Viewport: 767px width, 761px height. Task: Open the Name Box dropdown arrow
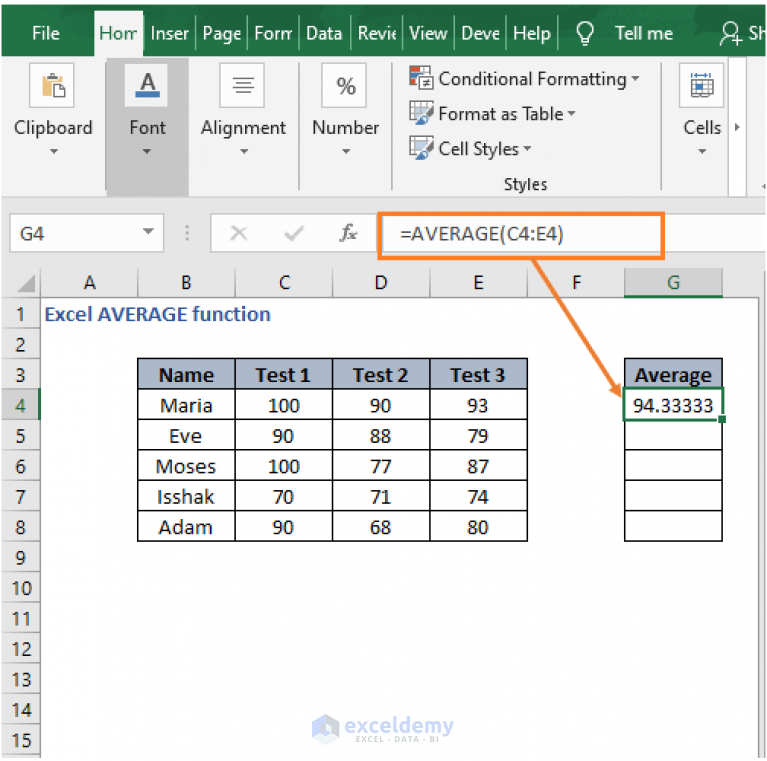coord(148,232)
